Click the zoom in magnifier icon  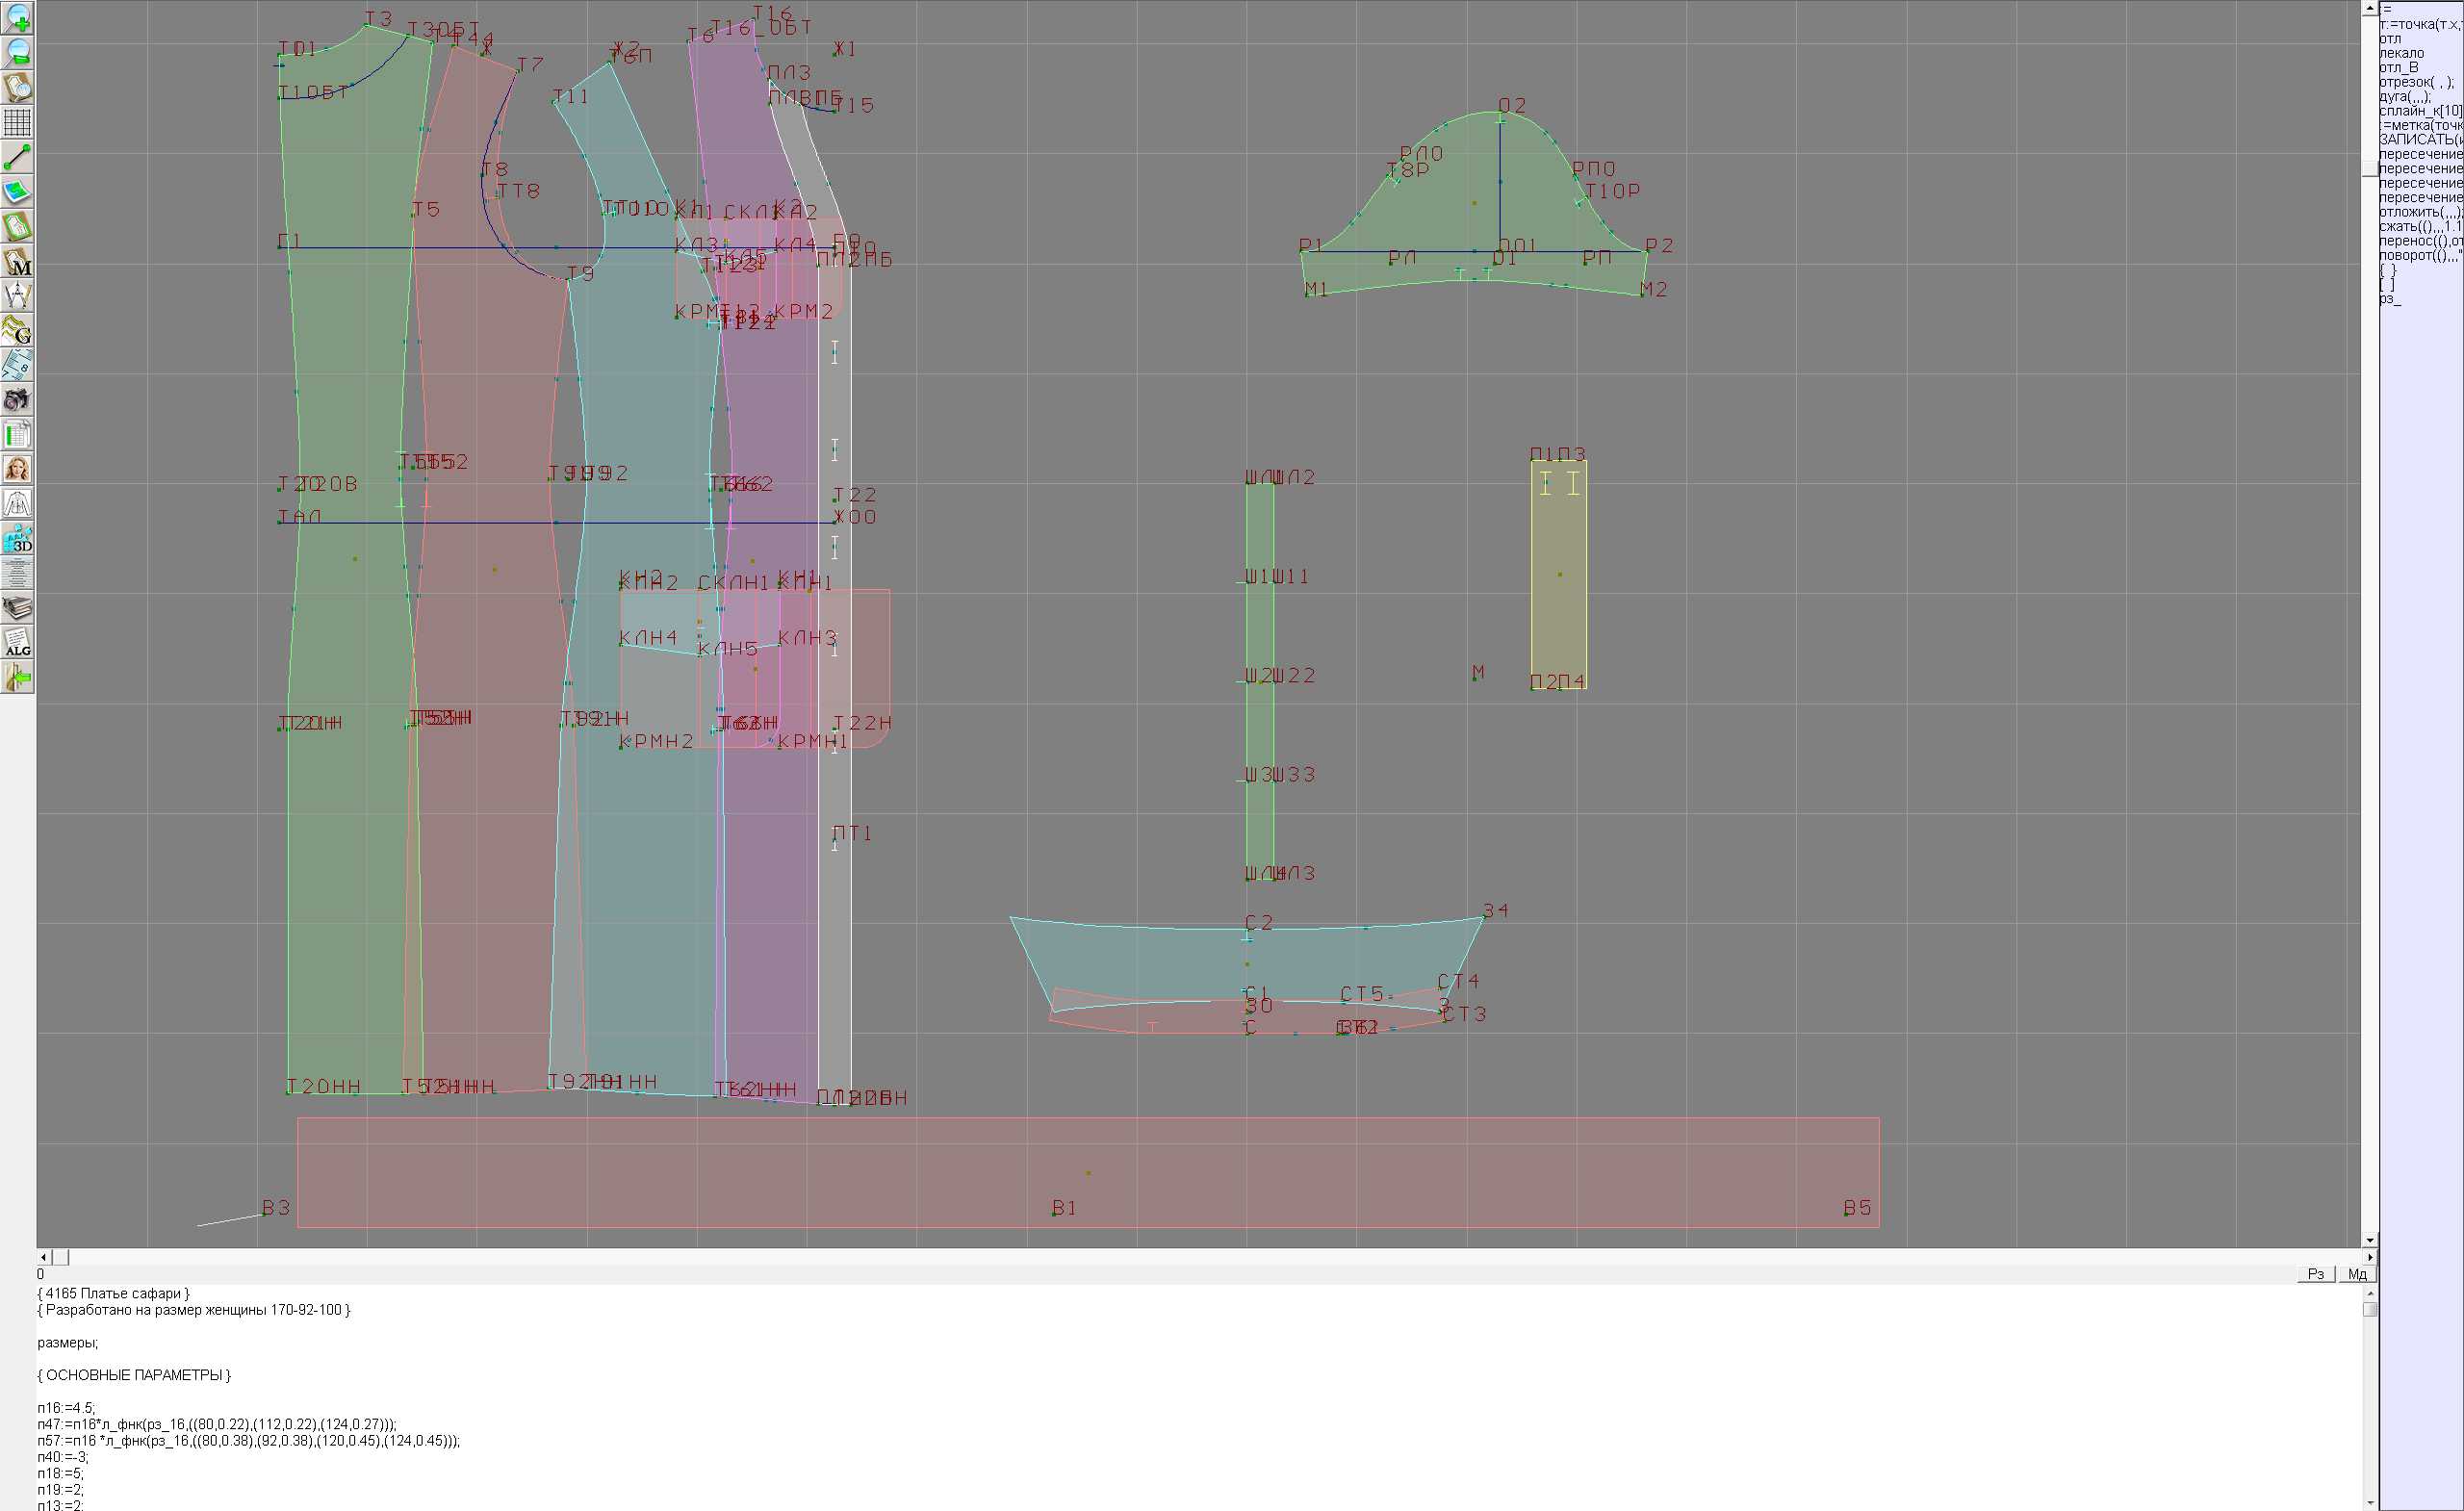[17, 18]
